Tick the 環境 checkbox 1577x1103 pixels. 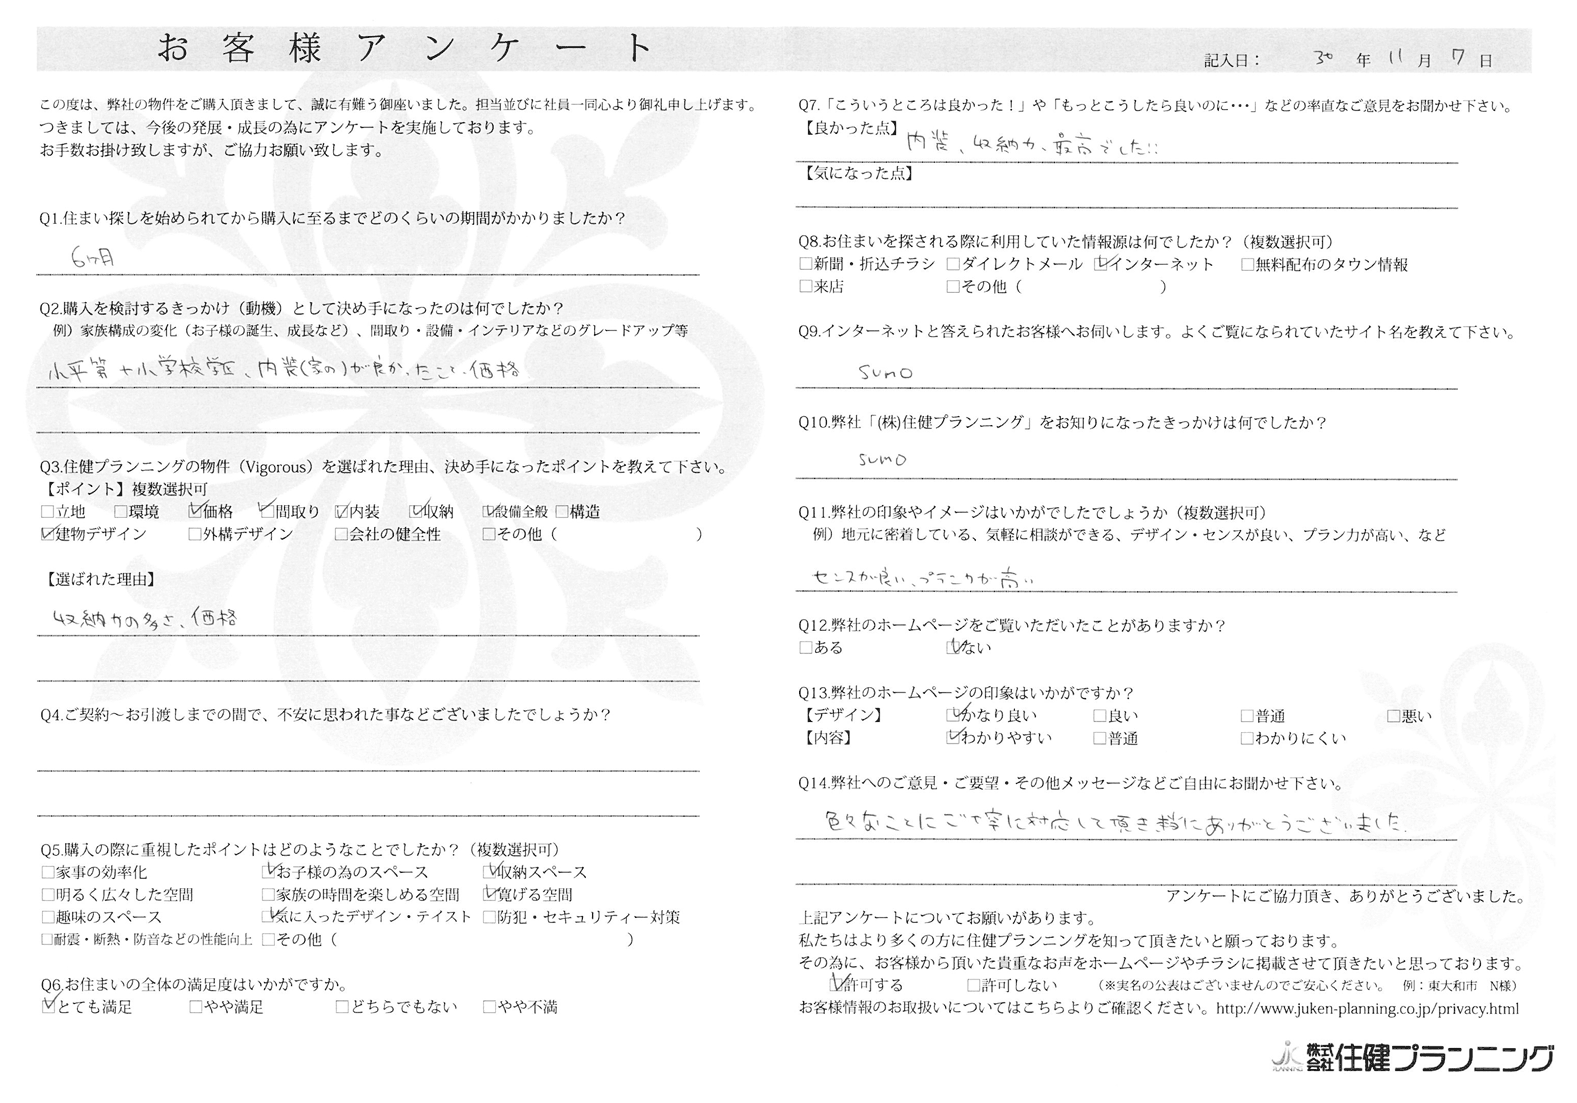click(x=121, y=512)
